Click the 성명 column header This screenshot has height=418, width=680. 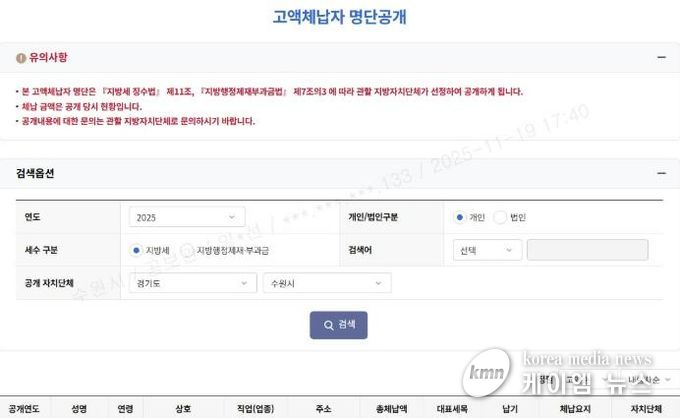pos(79,409)
